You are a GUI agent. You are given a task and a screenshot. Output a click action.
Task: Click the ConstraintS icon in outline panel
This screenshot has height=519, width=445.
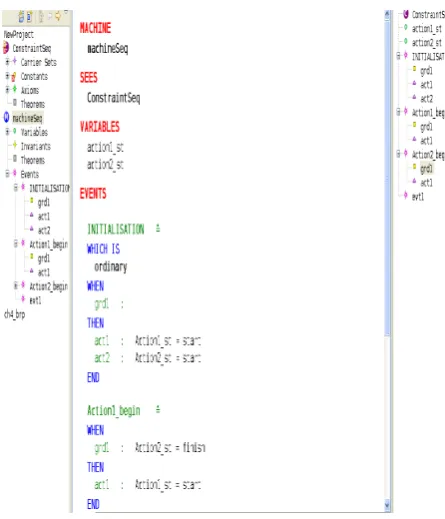pyautogui.click(x=406, y=14)
